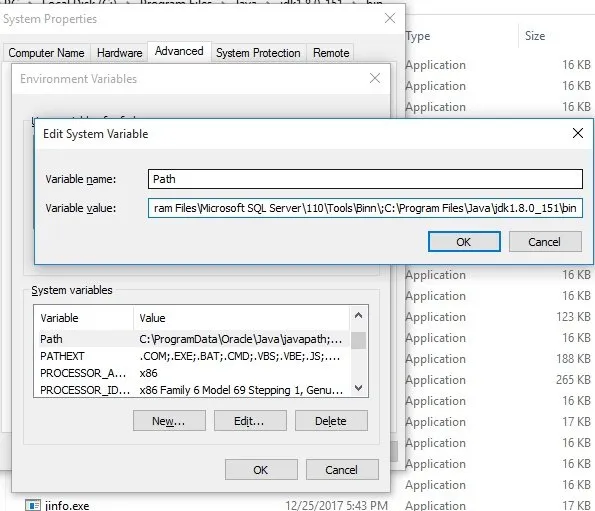
Task: Click New... under System variables
Action: (169, 421)
